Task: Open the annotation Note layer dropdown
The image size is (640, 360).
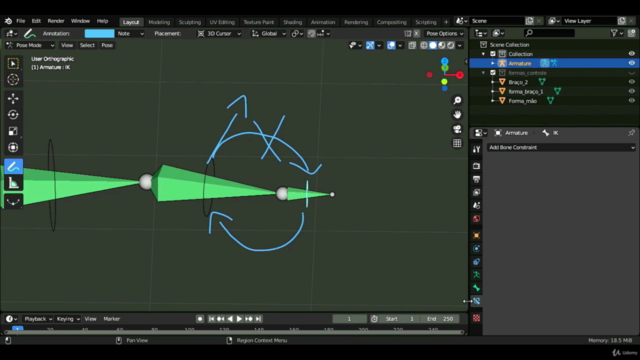Action: [131, 33]
